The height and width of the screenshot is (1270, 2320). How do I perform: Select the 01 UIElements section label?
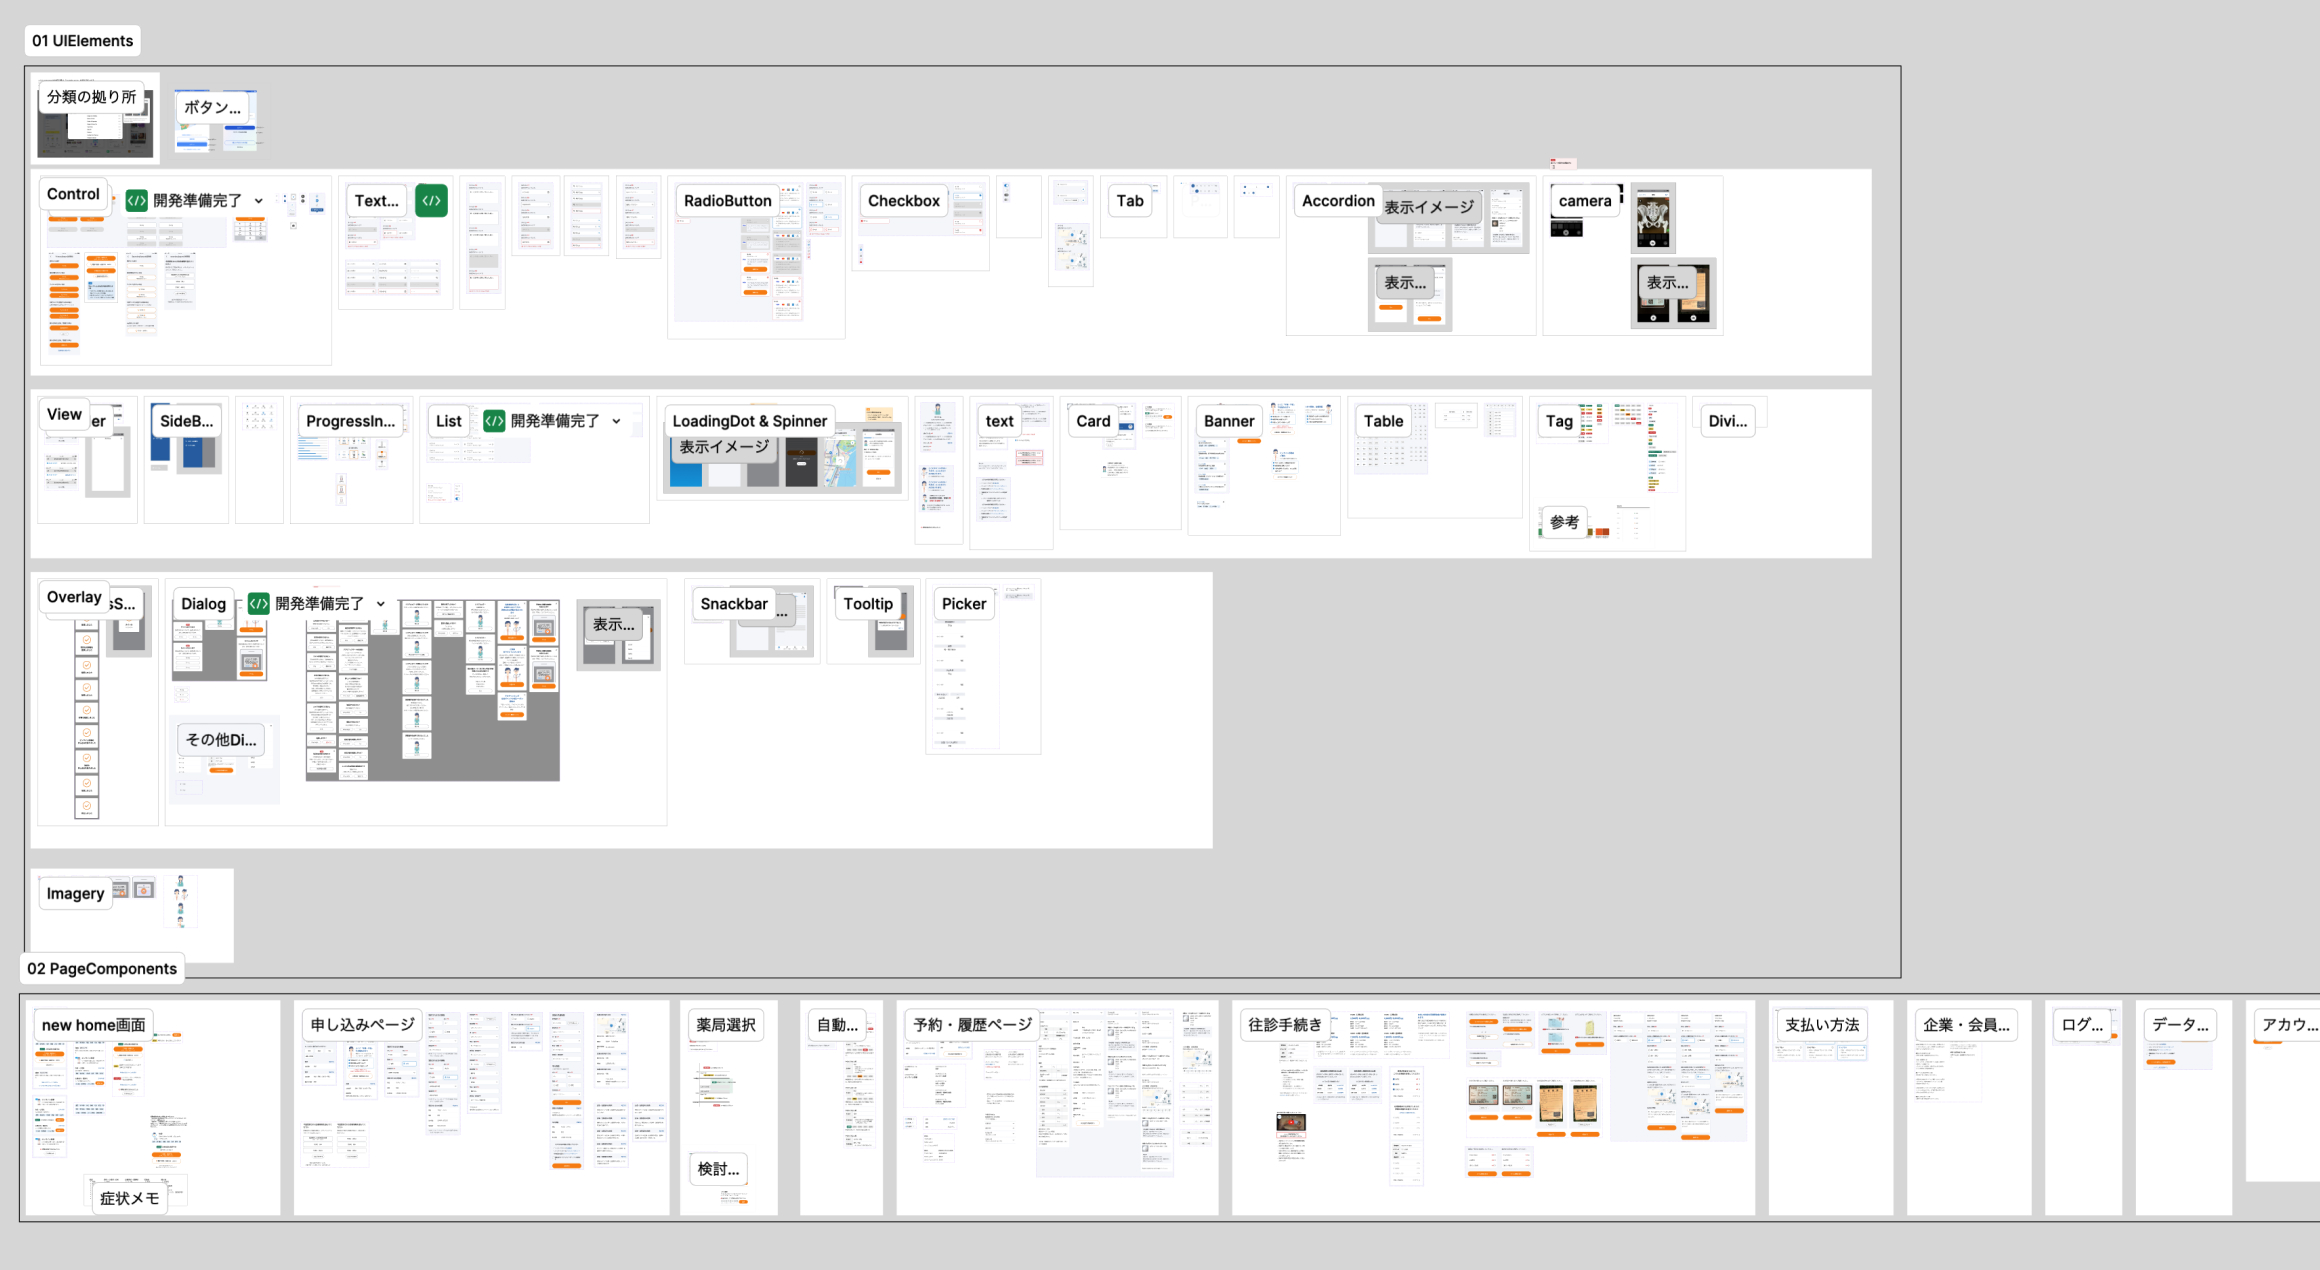82,41
